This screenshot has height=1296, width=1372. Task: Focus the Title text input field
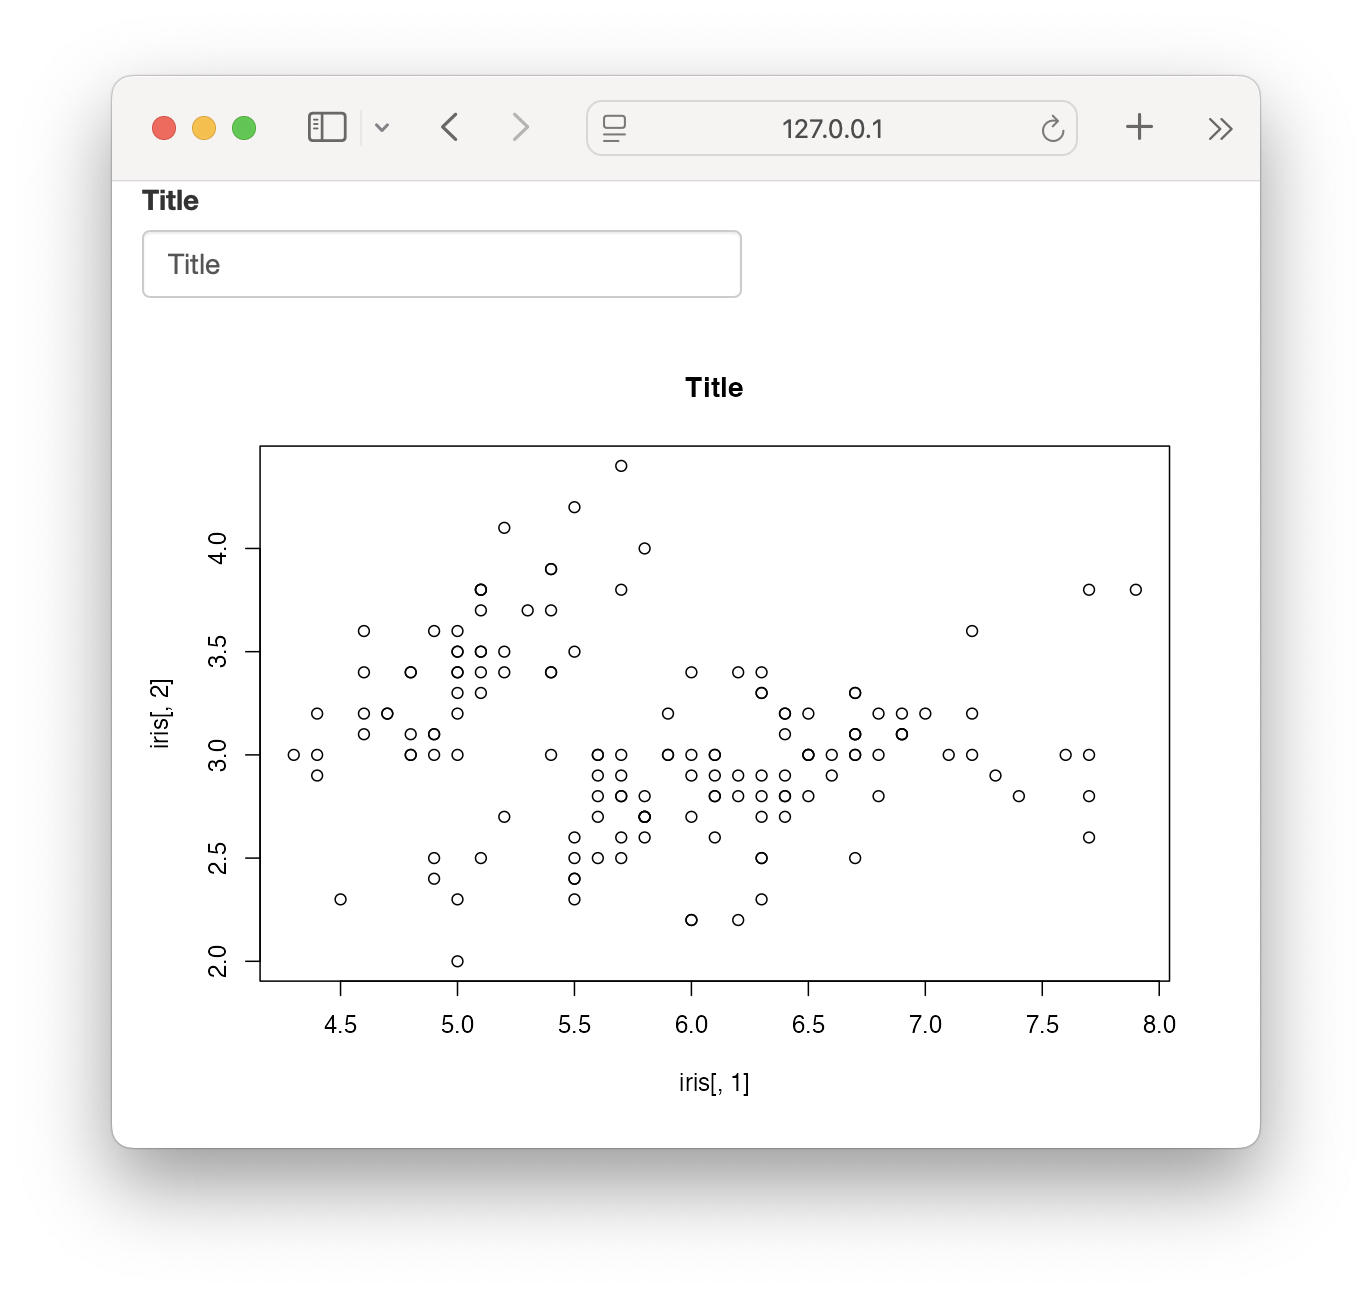click(442, 264)
